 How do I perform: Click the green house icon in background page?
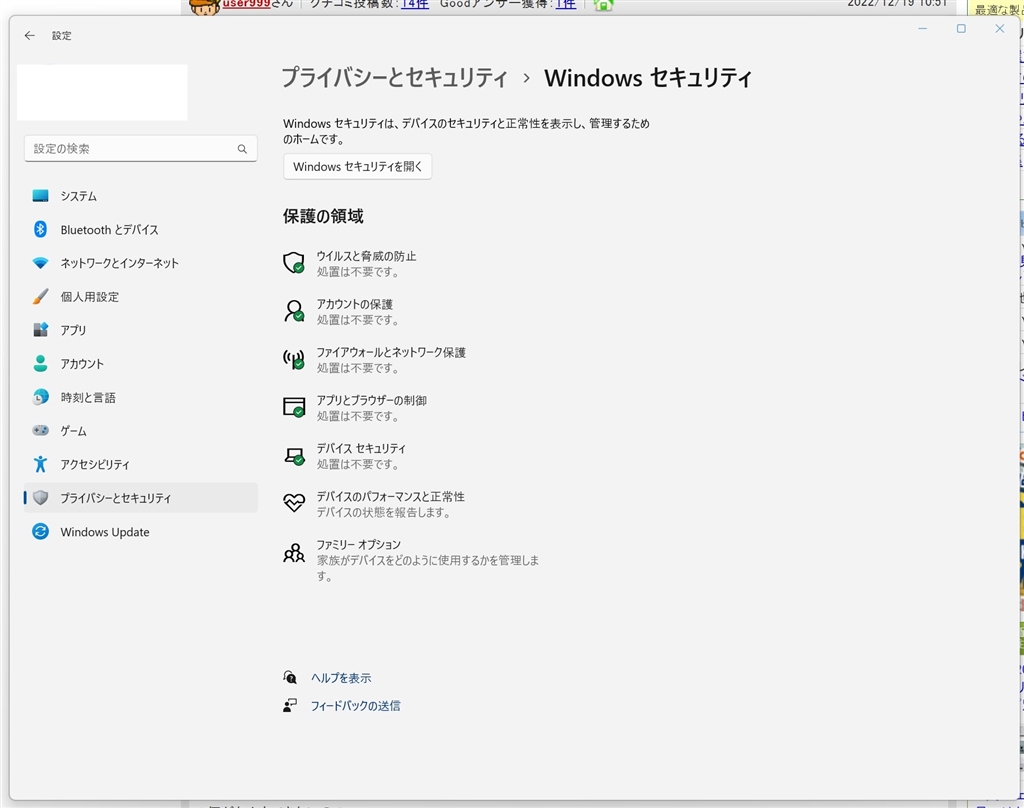[603, 5]
